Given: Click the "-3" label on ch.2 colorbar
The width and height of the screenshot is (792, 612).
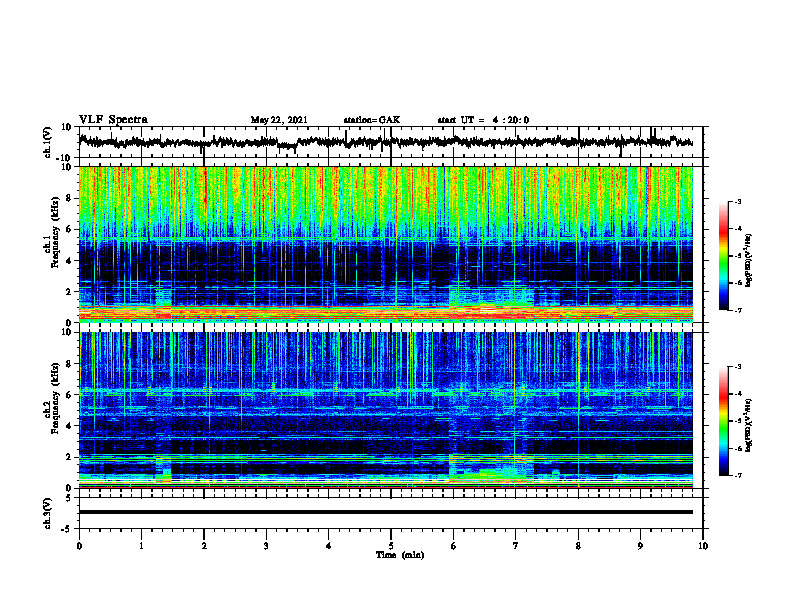Looking at the screenshot, I should pos(738,367).
